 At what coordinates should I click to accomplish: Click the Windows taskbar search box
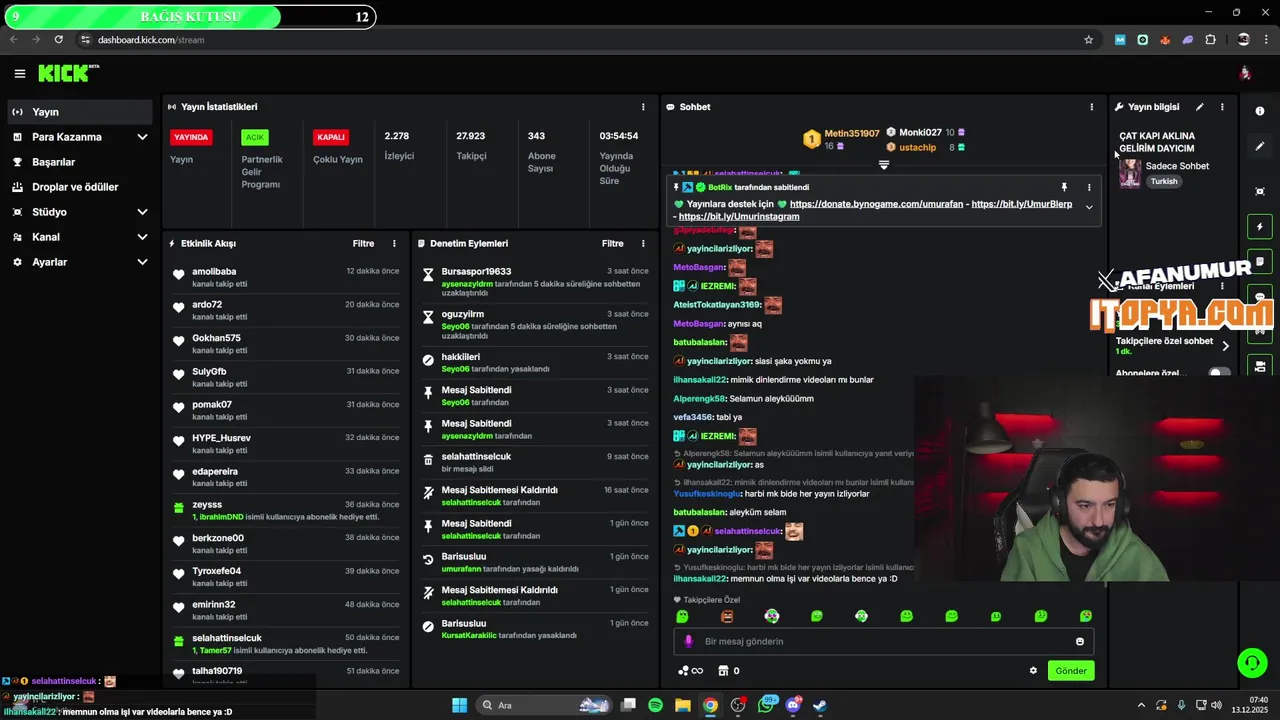pos(544,705)
